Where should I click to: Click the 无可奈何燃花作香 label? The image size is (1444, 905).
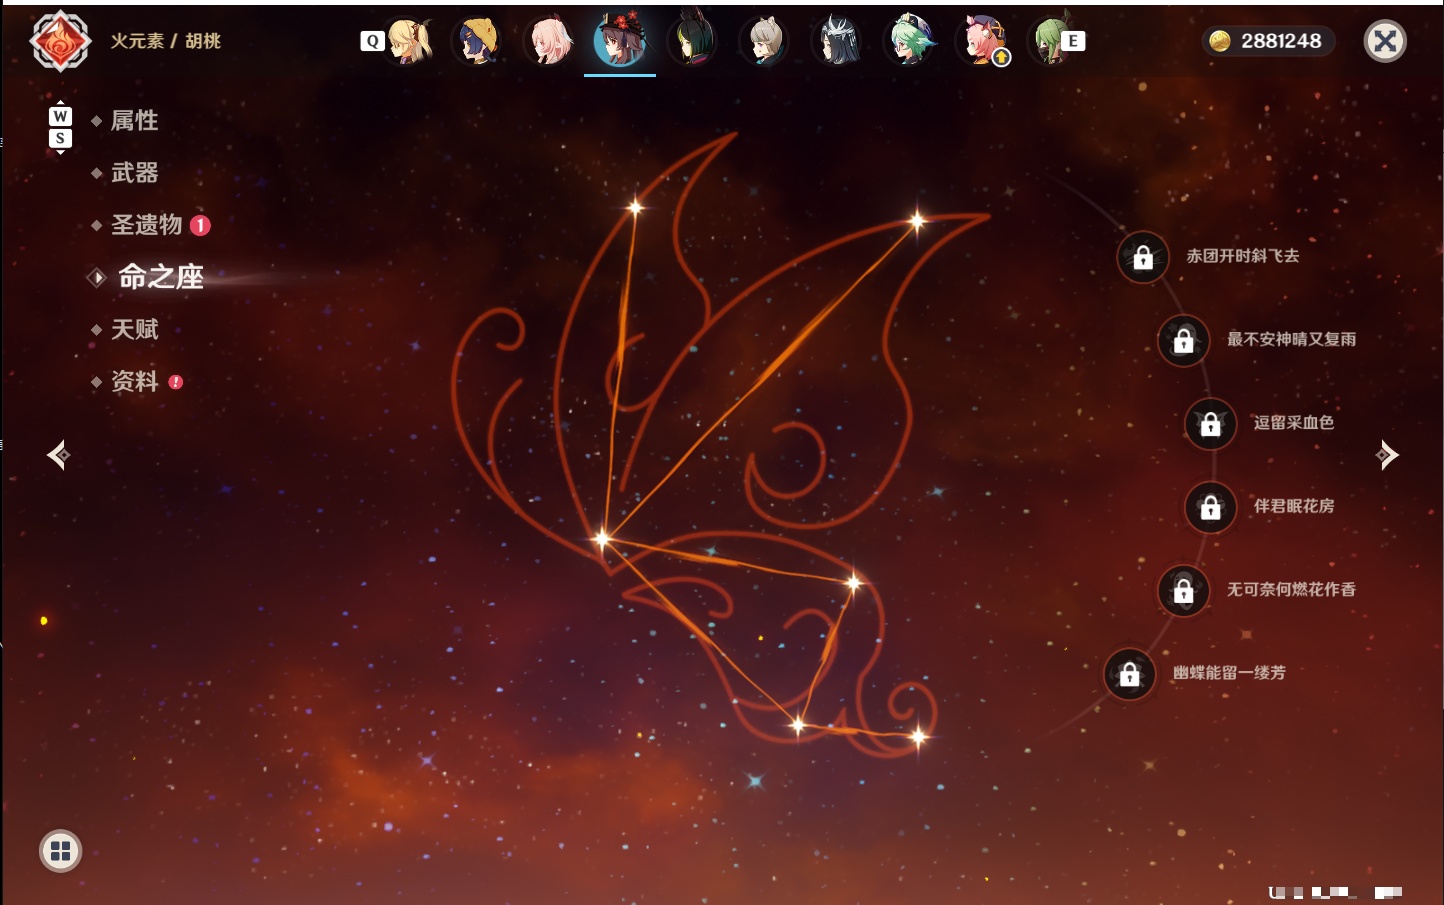pyautogui.click(x=1291, y=589)
